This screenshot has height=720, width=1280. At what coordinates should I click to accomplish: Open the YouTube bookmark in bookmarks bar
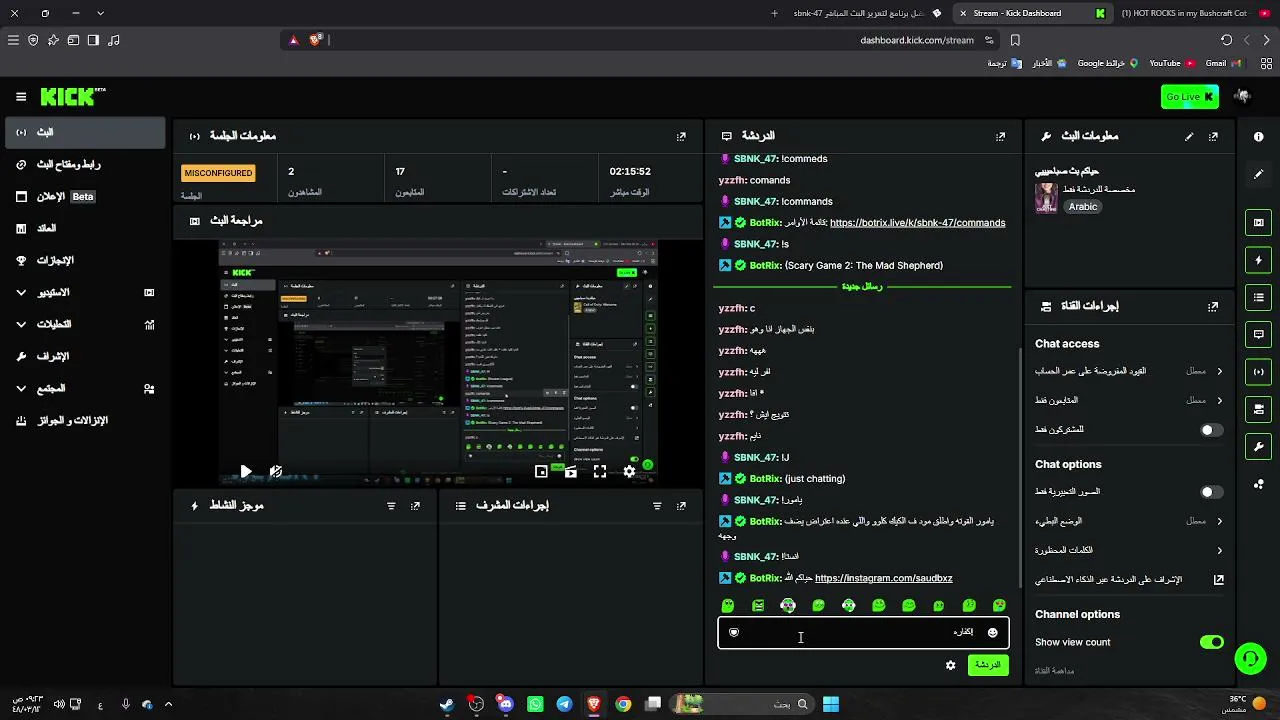pos(1172,63)
